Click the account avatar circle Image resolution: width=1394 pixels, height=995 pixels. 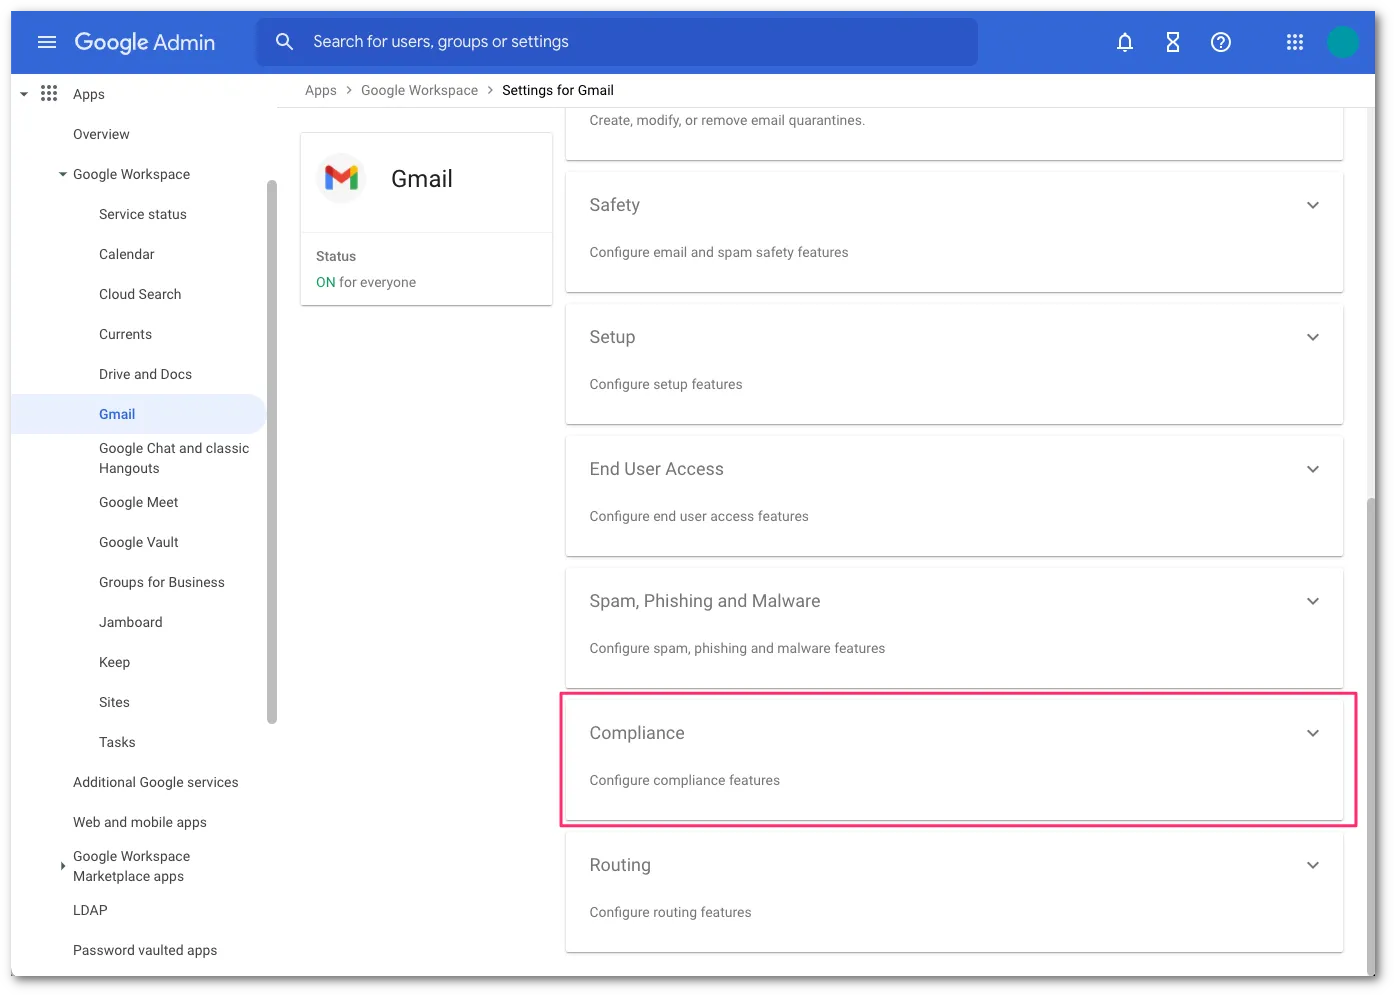click(1343, 42)
